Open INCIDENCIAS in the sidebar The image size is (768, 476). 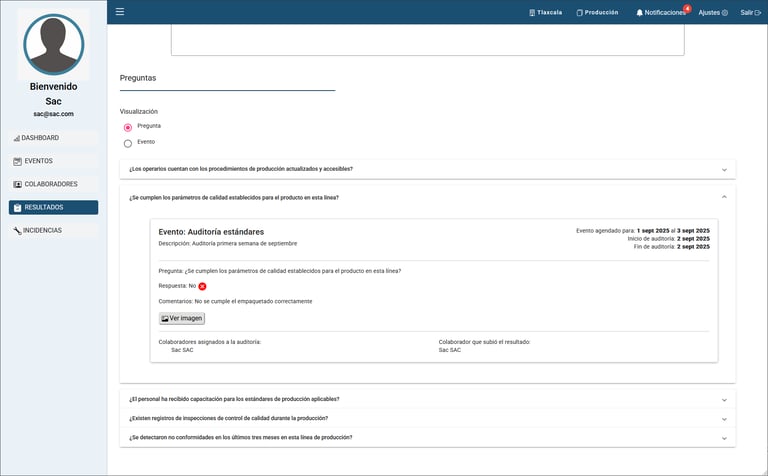click(53, 230)
